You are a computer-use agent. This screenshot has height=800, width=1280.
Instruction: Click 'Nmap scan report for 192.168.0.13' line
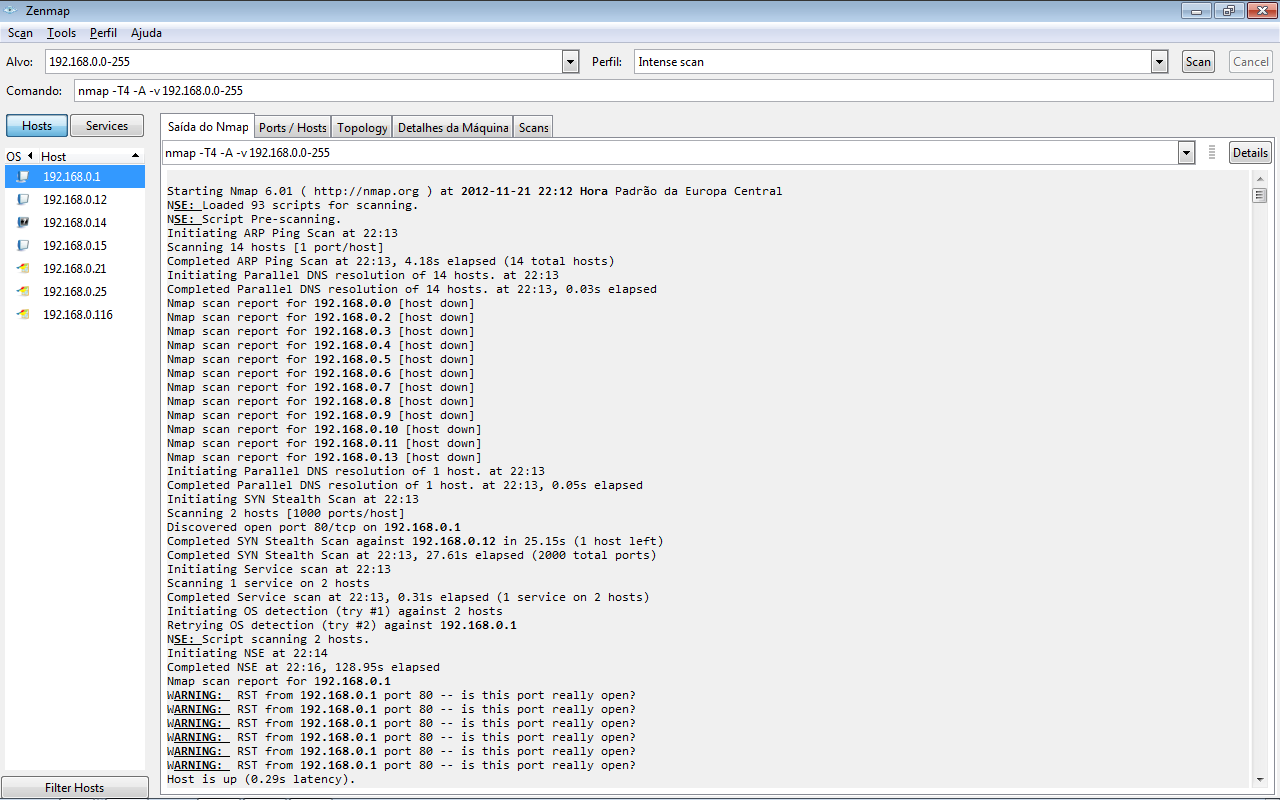tap(324, 457)
